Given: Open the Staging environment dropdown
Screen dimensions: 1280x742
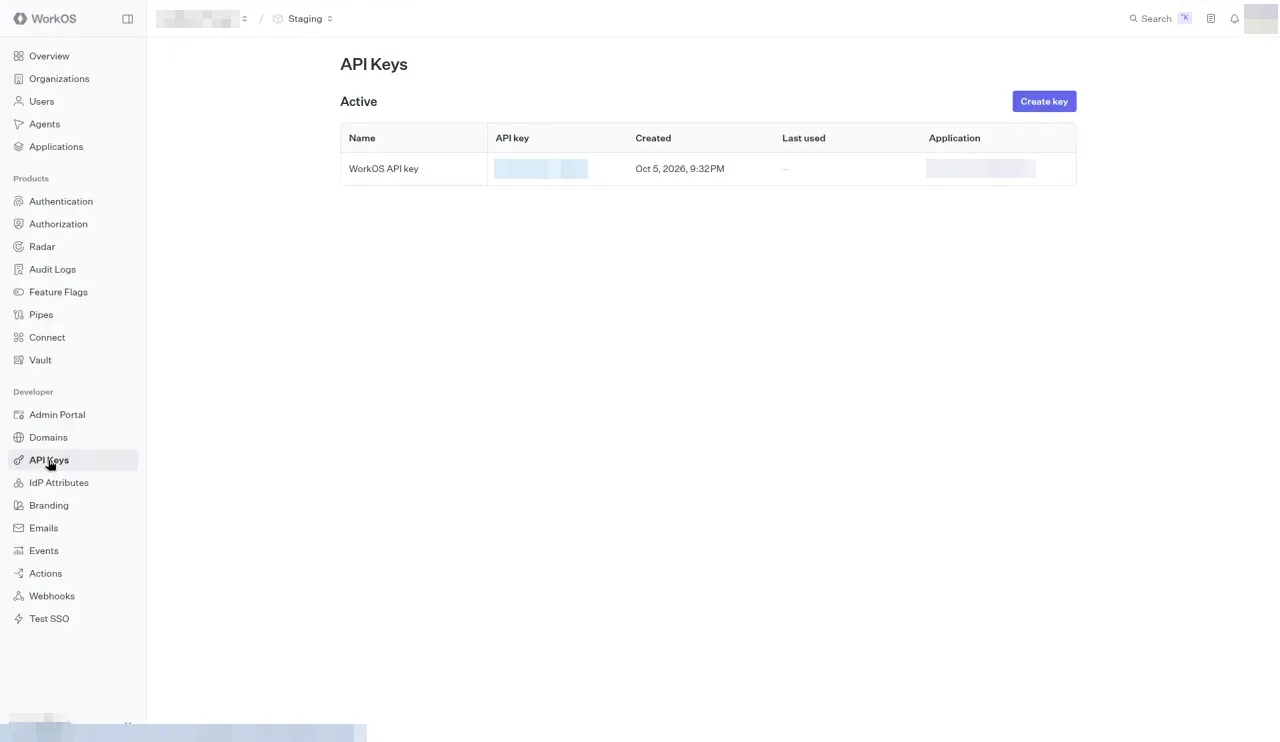Looking at the screenshot, I should (303, 19).
